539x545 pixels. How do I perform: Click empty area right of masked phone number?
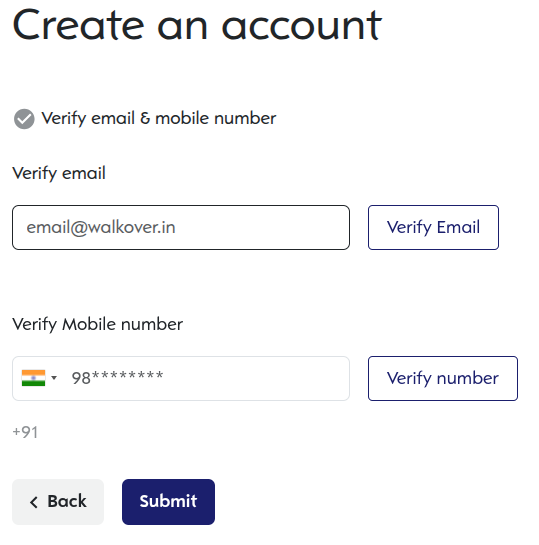(x=257, y=378)
